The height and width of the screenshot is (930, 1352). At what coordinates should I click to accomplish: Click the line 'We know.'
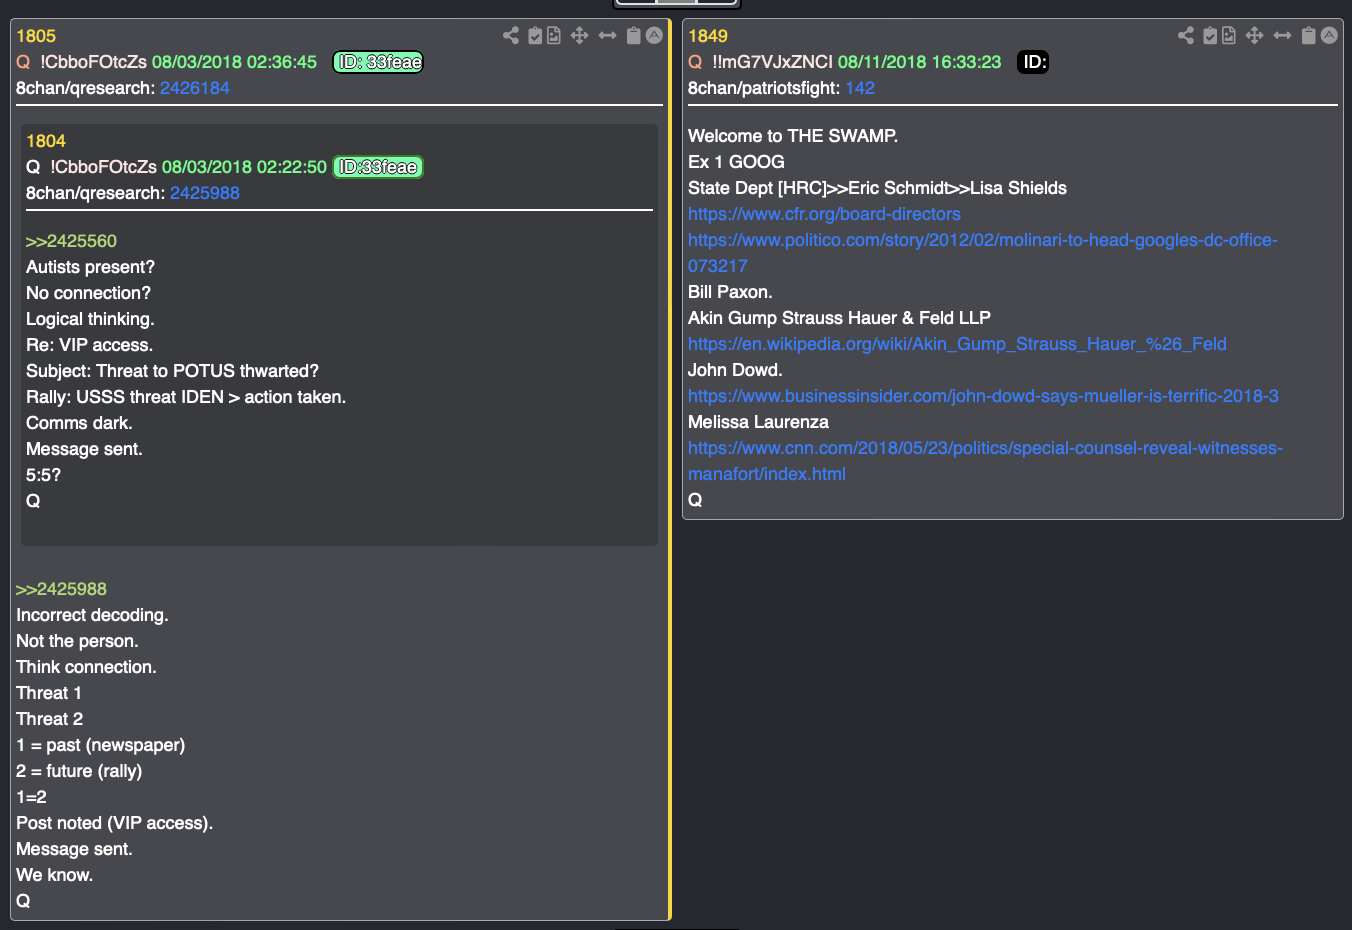[x=54, y=875]
